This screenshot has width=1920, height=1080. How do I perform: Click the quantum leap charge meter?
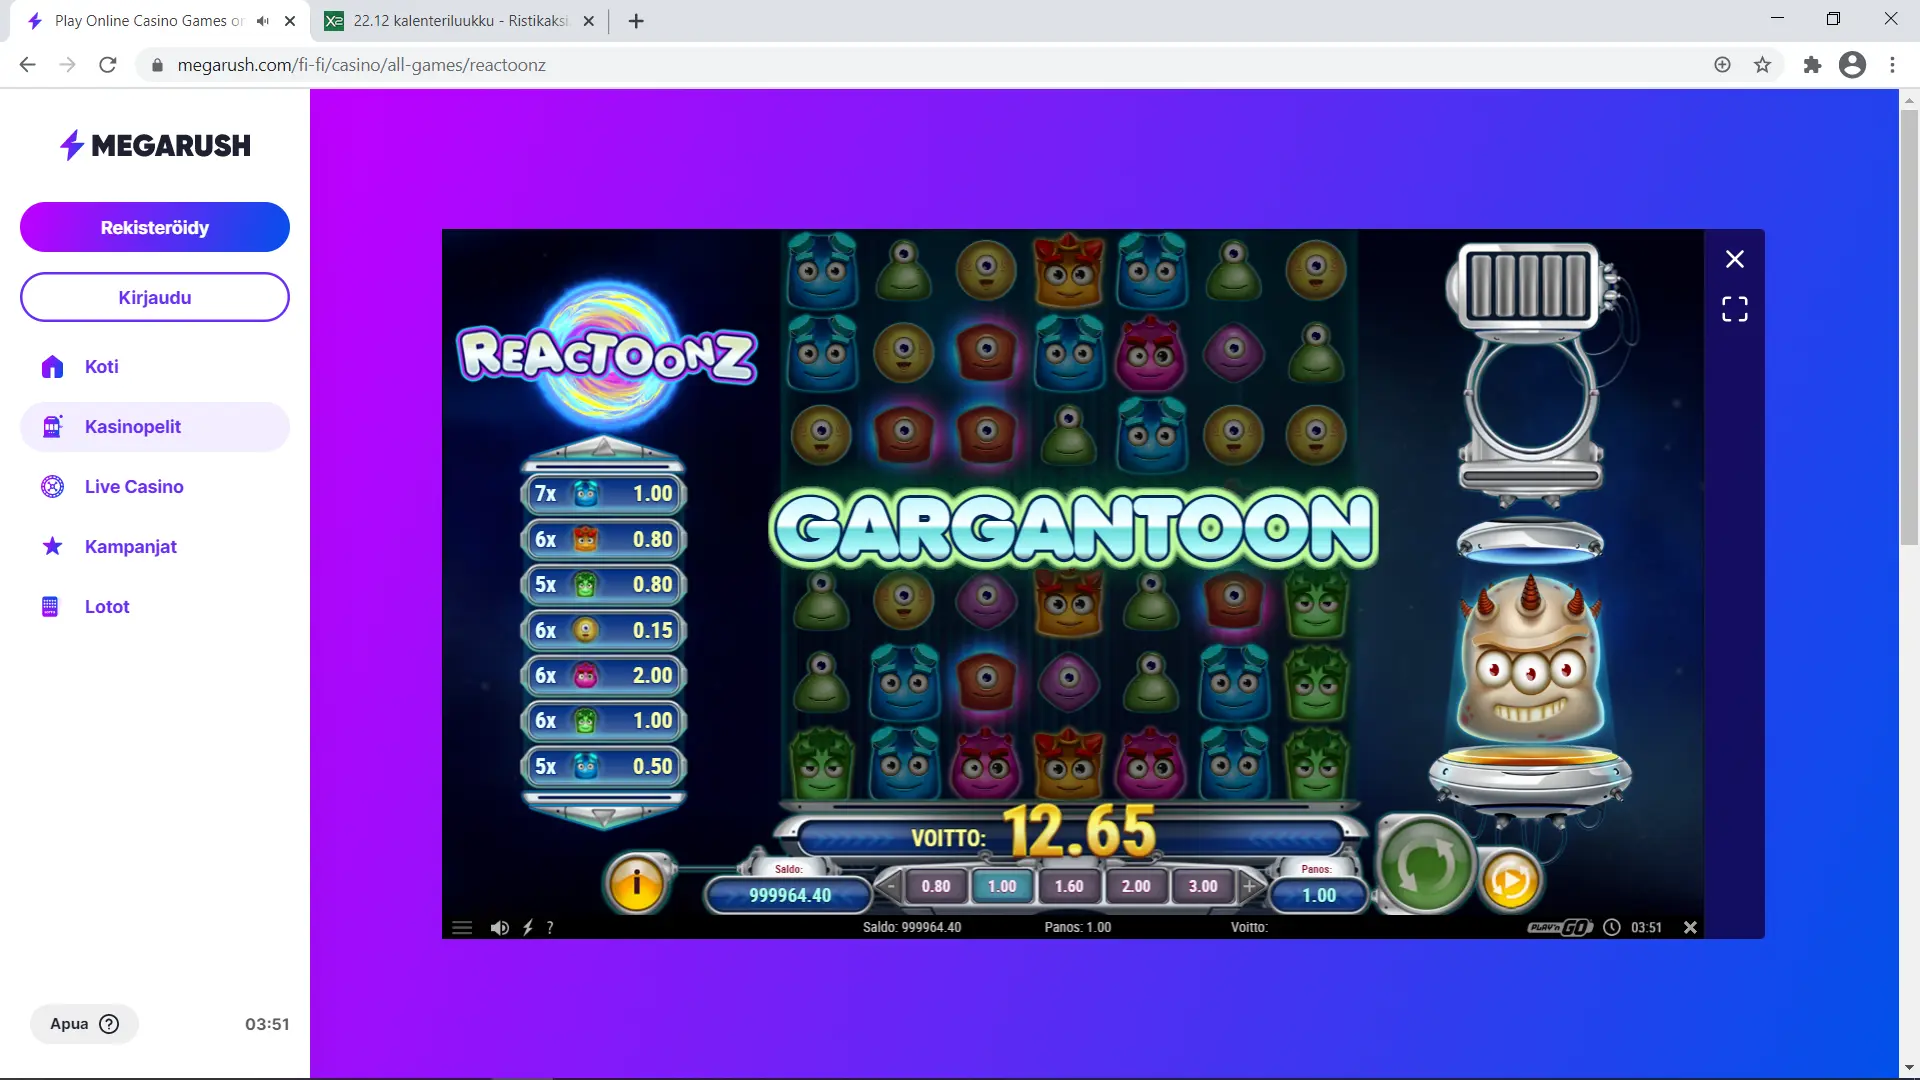tap(1527, 286)
